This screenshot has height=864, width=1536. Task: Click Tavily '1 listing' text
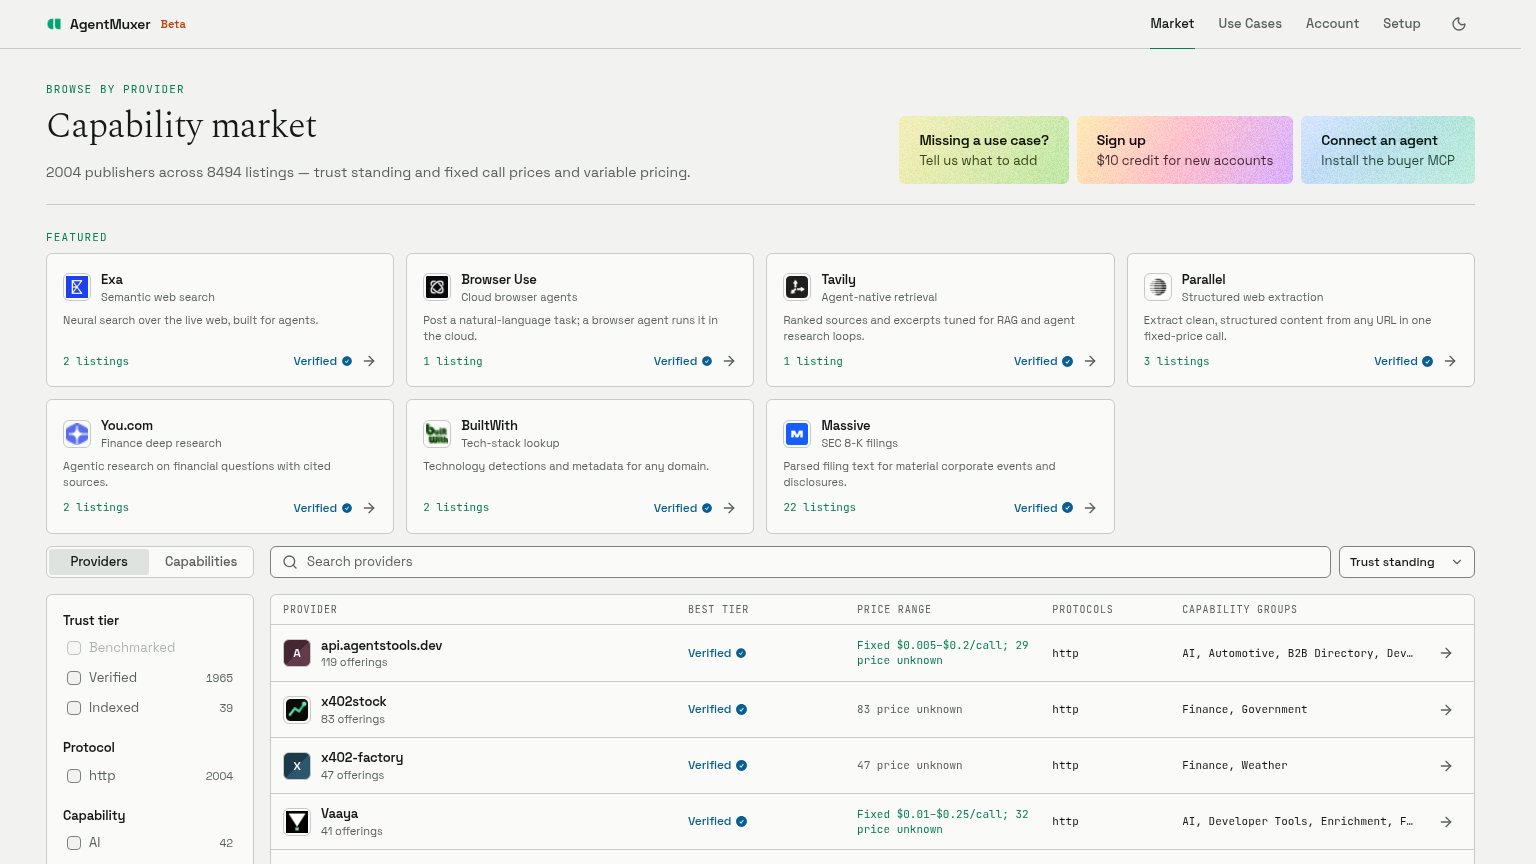coord(813,361)
